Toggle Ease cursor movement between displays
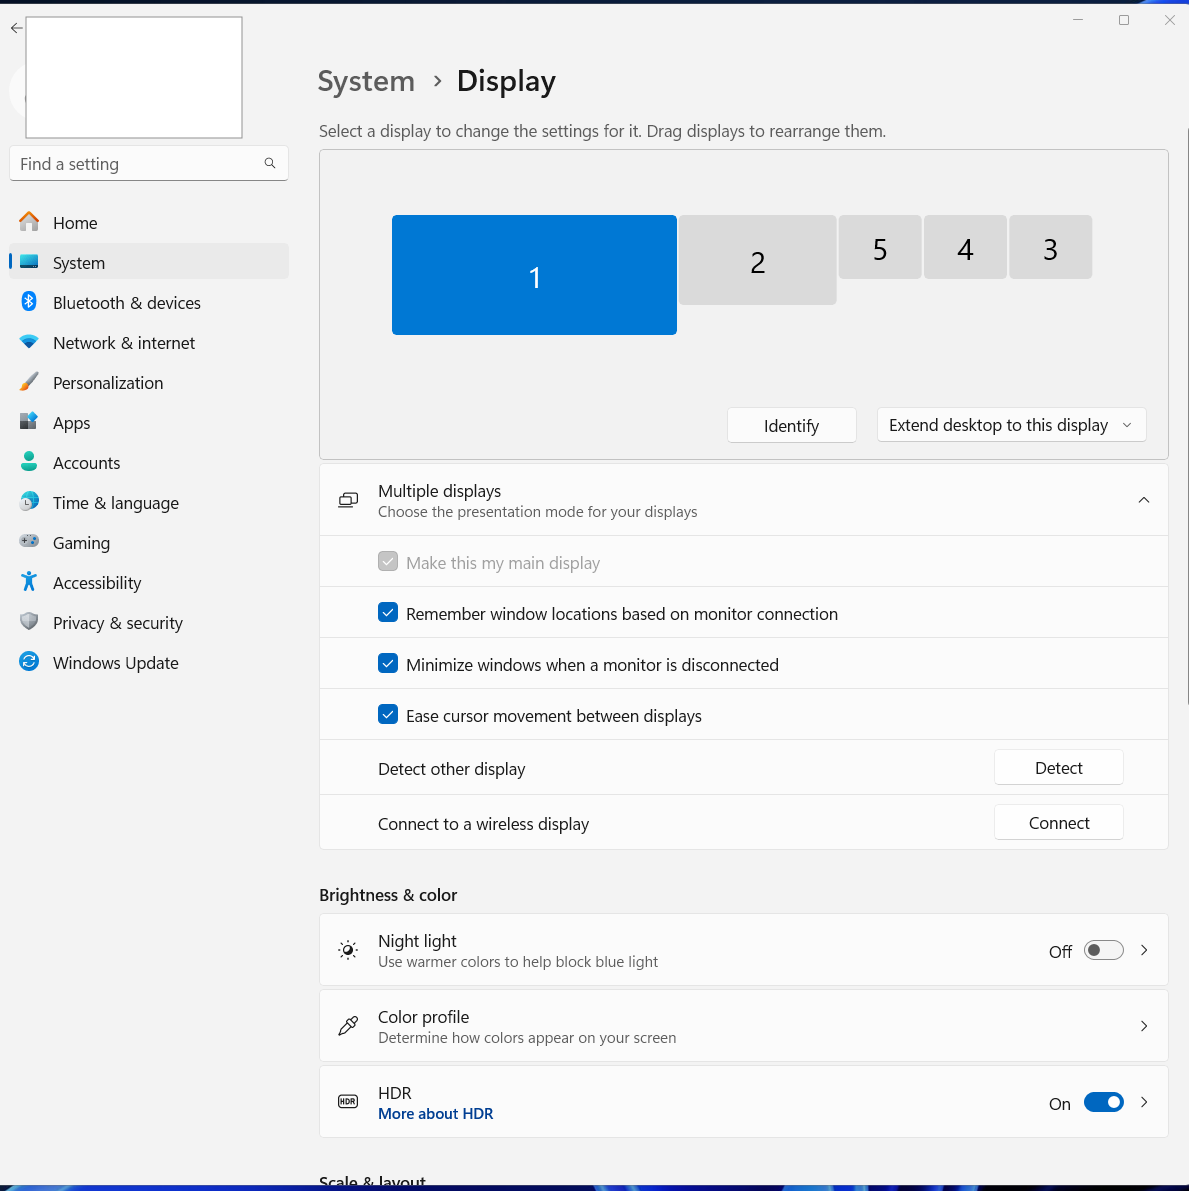1189x1191 pixels. [387, 715]
